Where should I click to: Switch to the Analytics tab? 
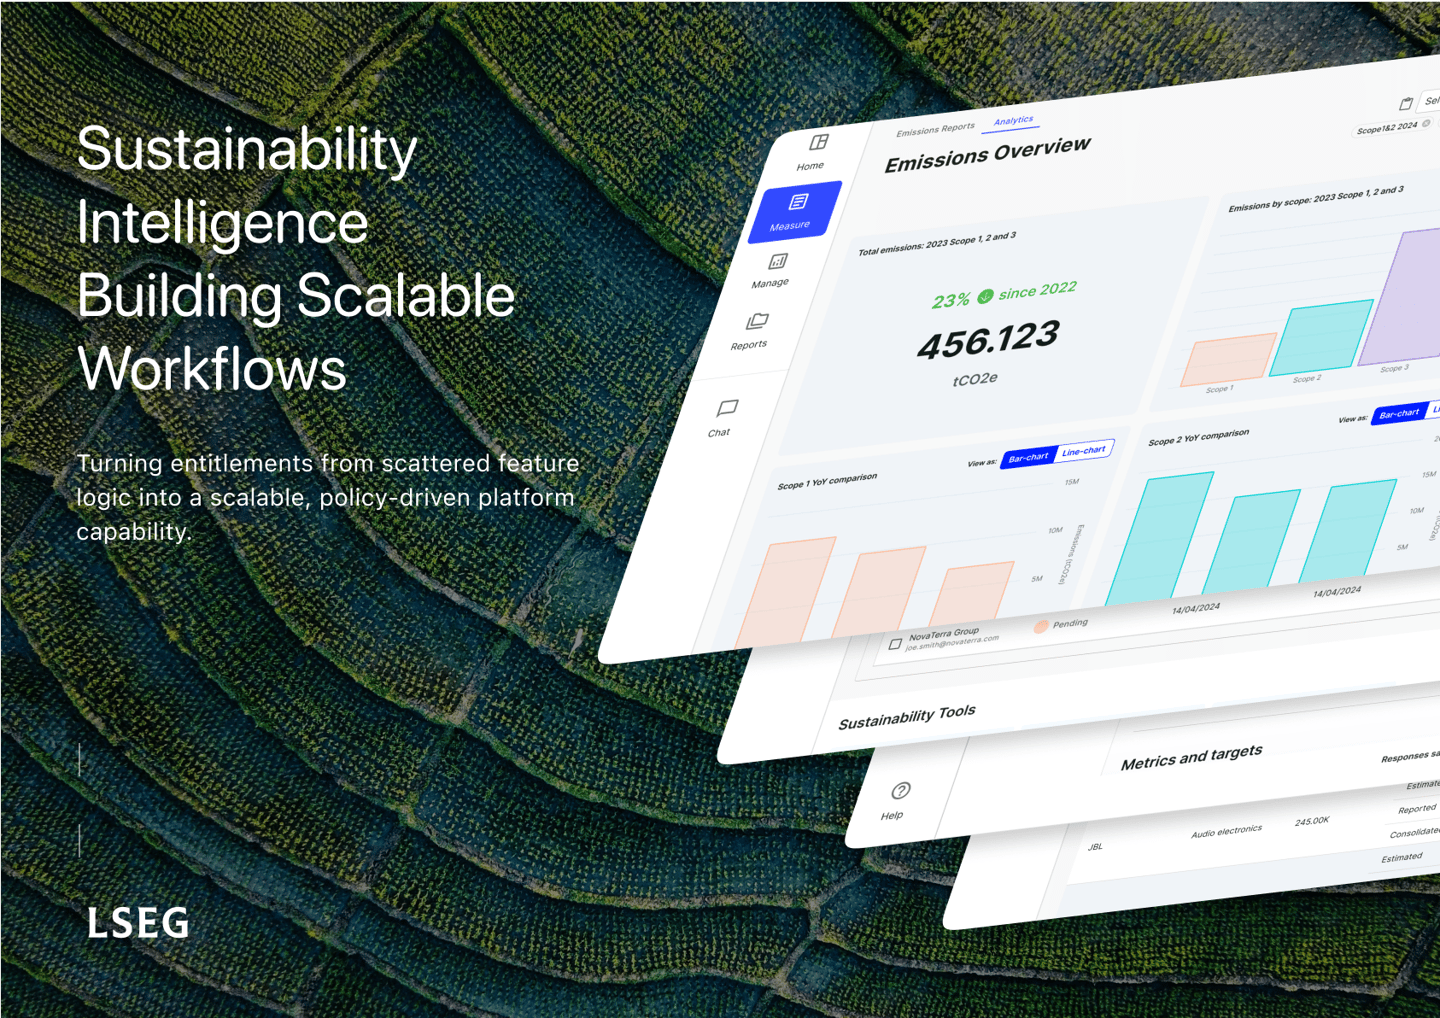click(x=1013, y=121)
